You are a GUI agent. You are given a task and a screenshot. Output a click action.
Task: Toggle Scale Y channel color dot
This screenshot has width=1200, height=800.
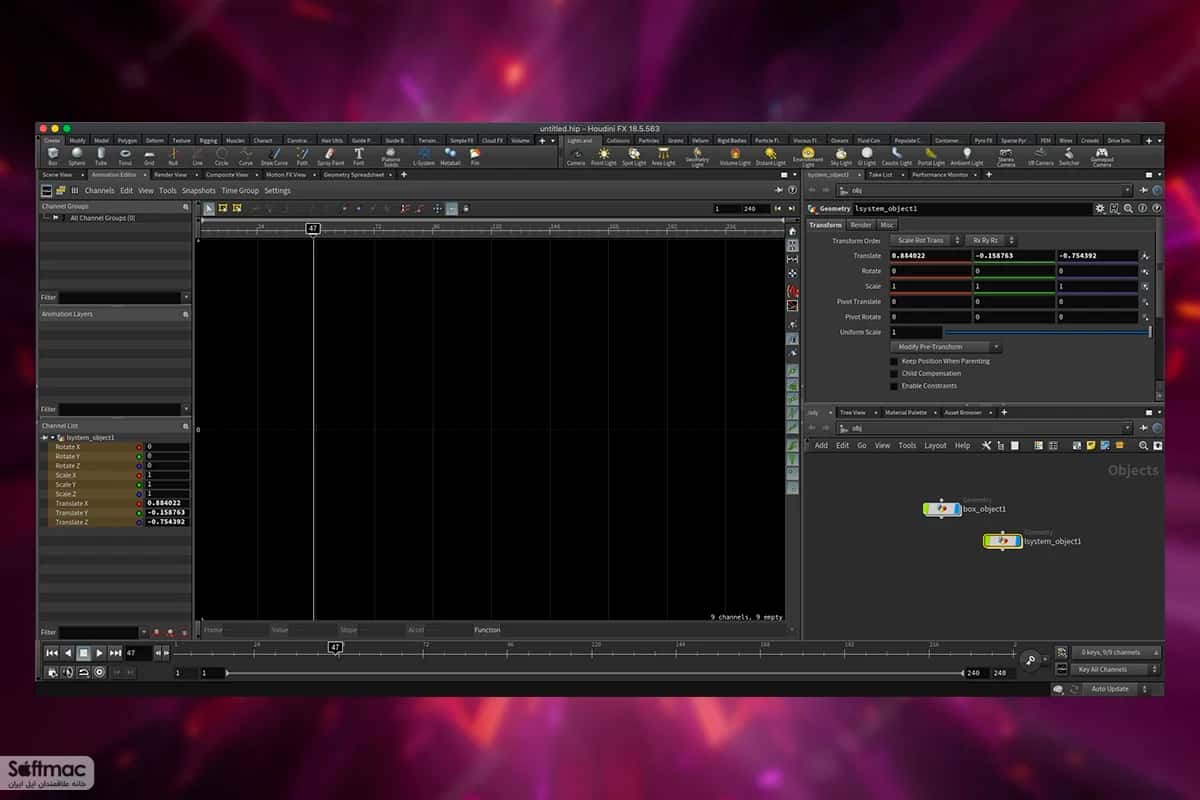[138, 485]
